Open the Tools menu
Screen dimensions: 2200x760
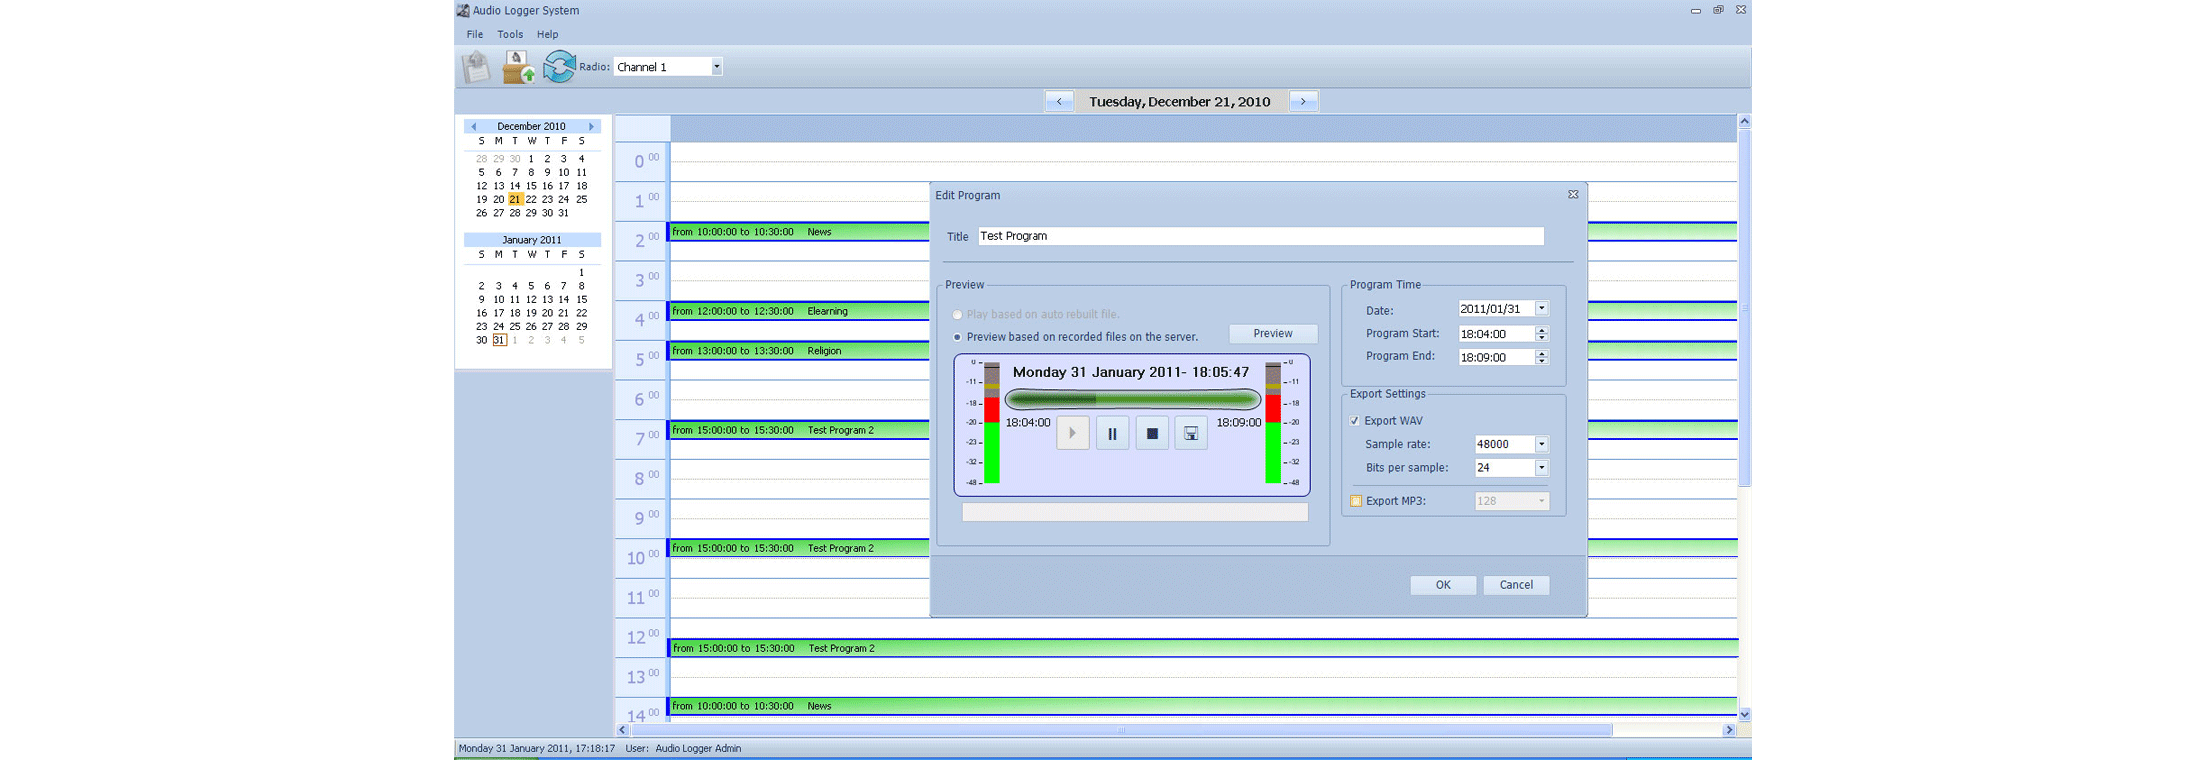510,34
